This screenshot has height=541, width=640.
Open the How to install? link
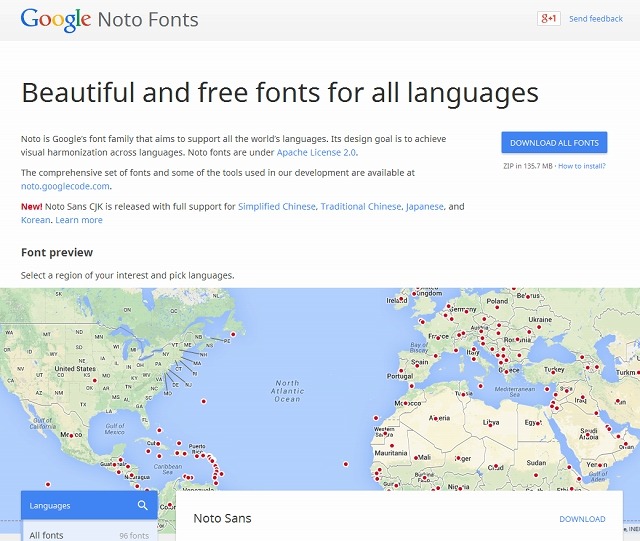(x=582, y=165)
